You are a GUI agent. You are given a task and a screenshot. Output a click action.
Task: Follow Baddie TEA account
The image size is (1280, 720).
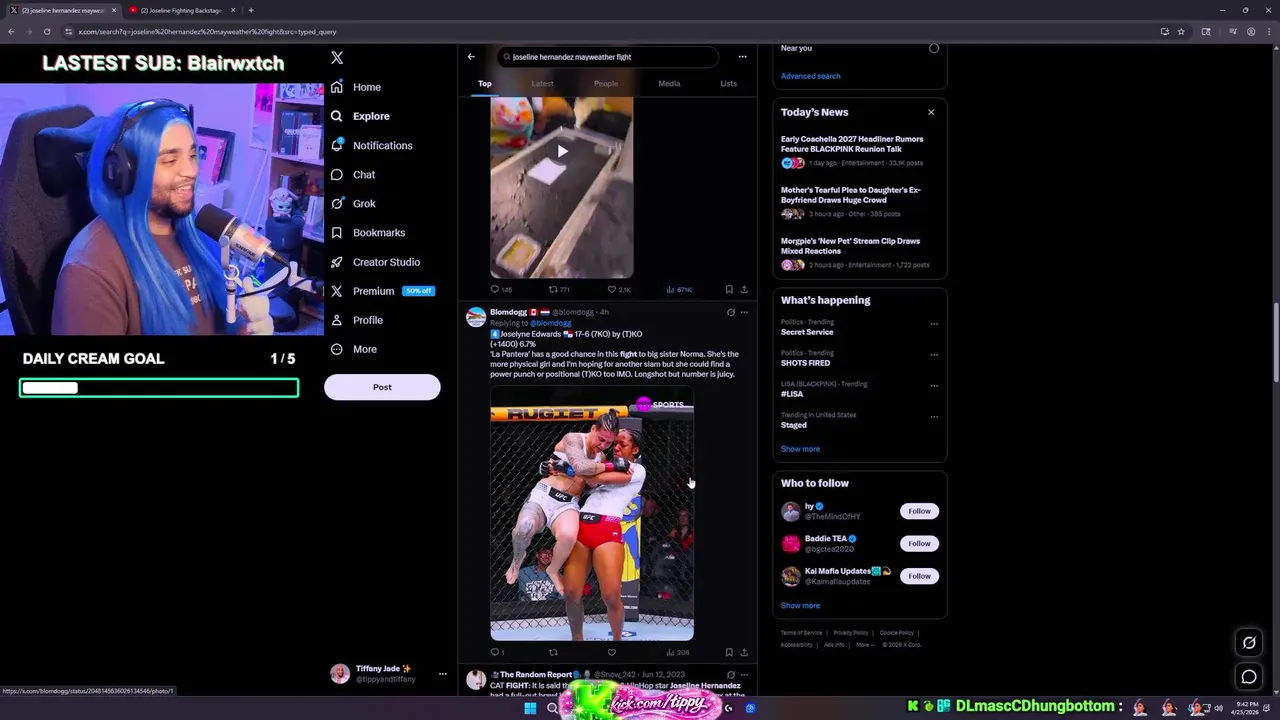tap(919, 543)
